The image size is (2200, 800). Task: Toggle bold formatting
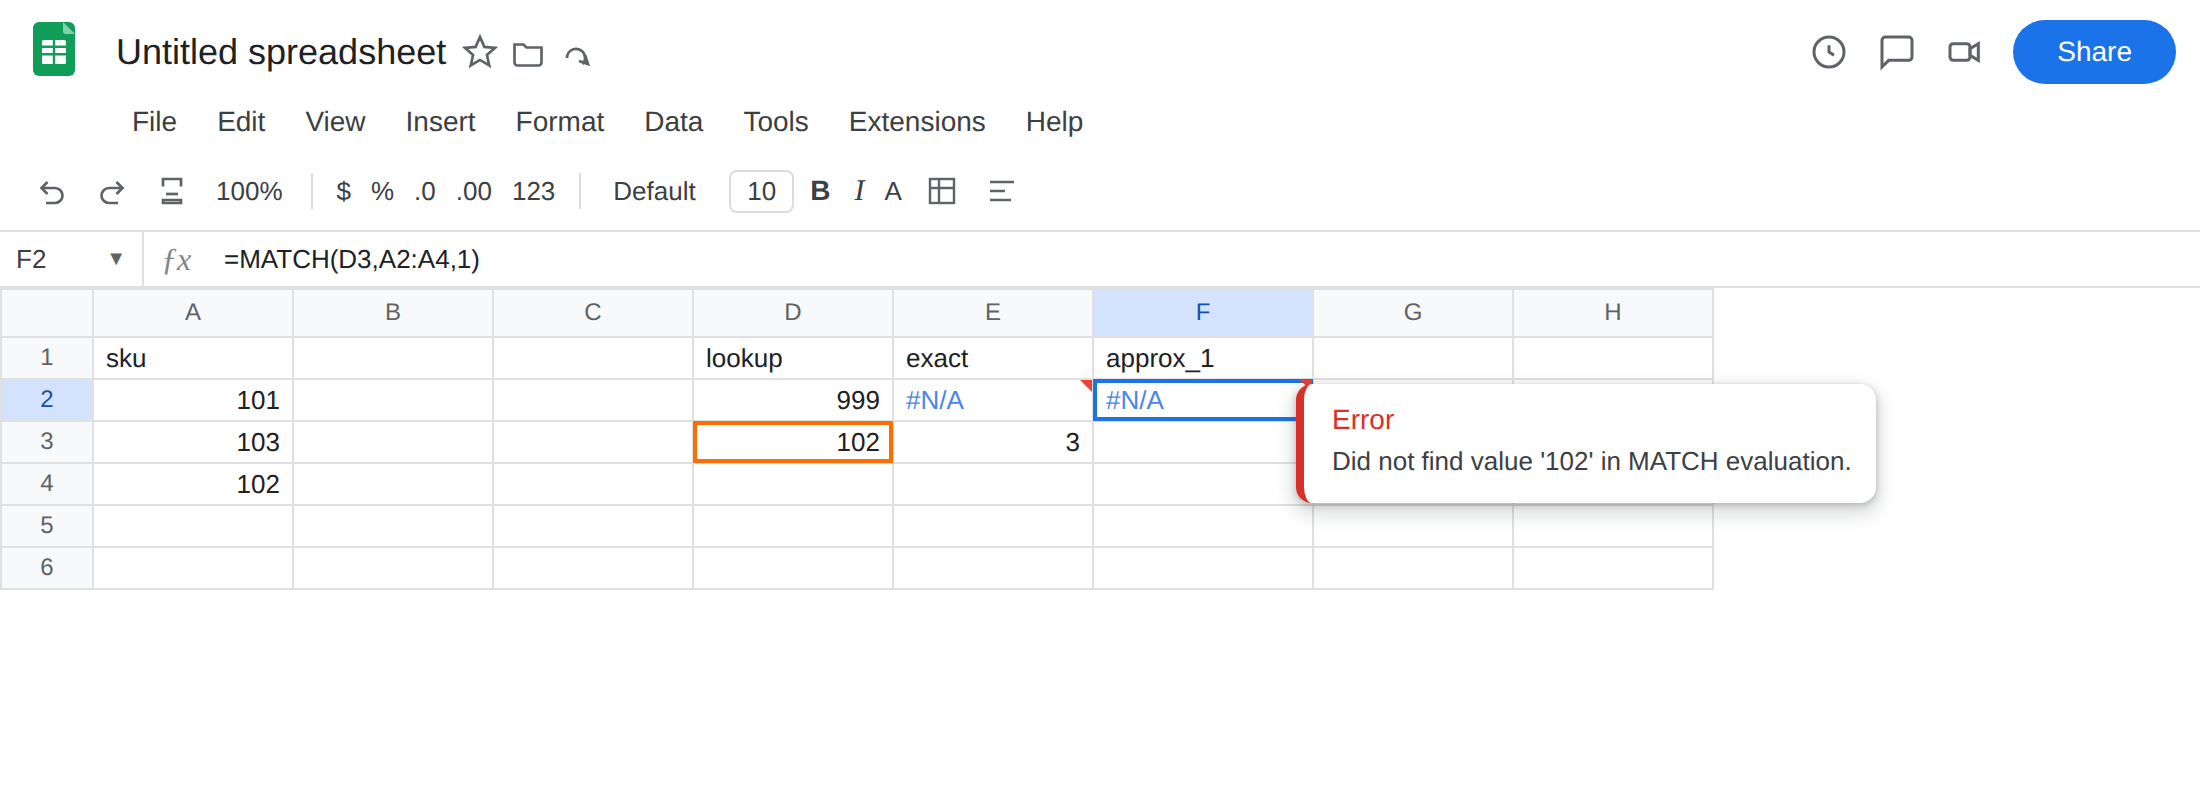point(820,191)
